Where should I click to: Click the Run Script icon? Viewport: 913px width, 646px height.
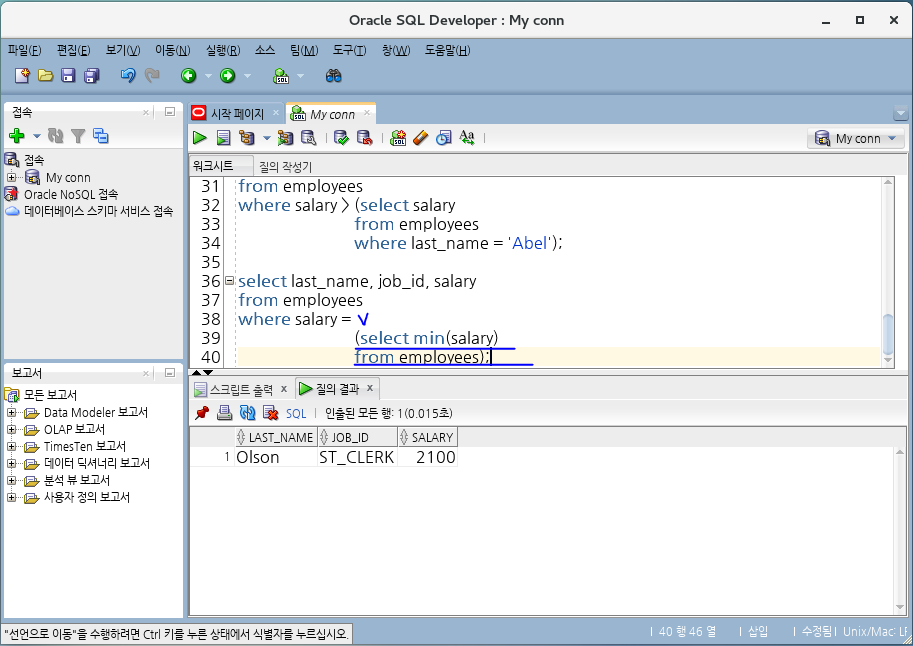[224, 137]
